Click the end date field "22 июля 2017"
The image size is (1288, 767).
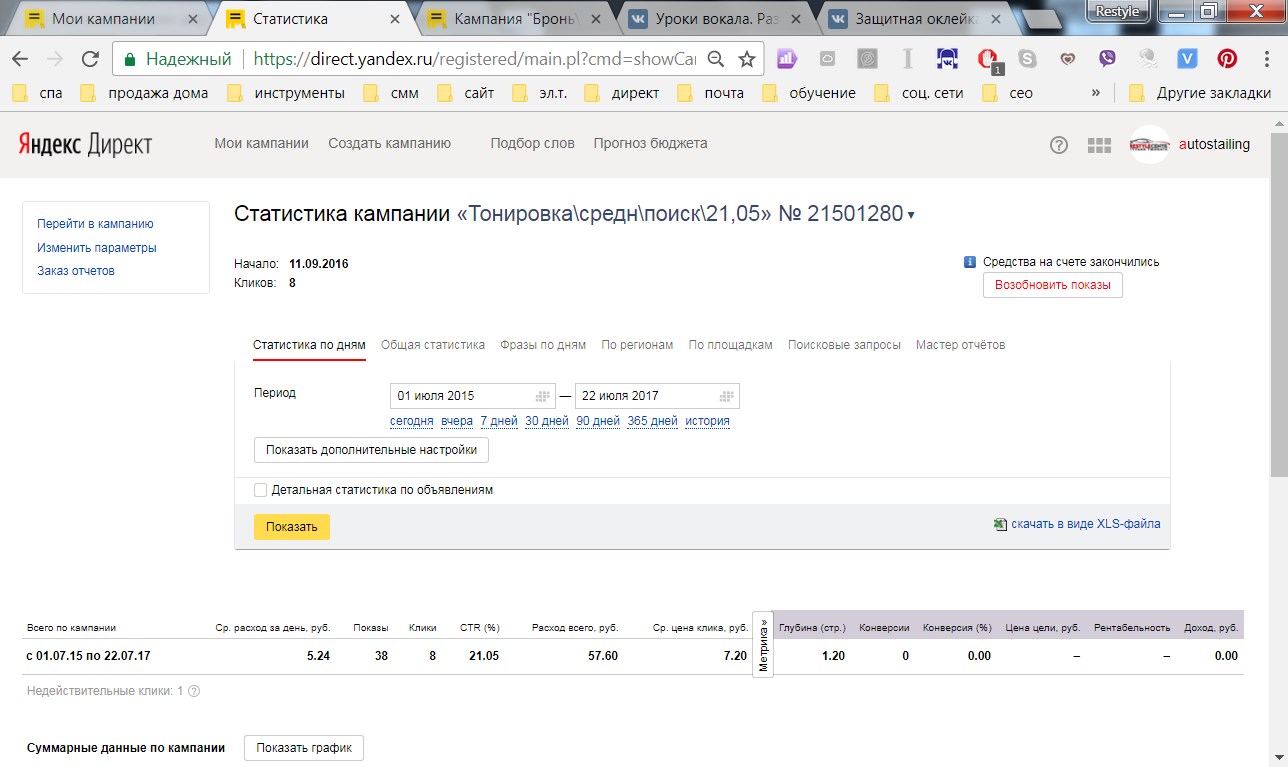(657, 395)
